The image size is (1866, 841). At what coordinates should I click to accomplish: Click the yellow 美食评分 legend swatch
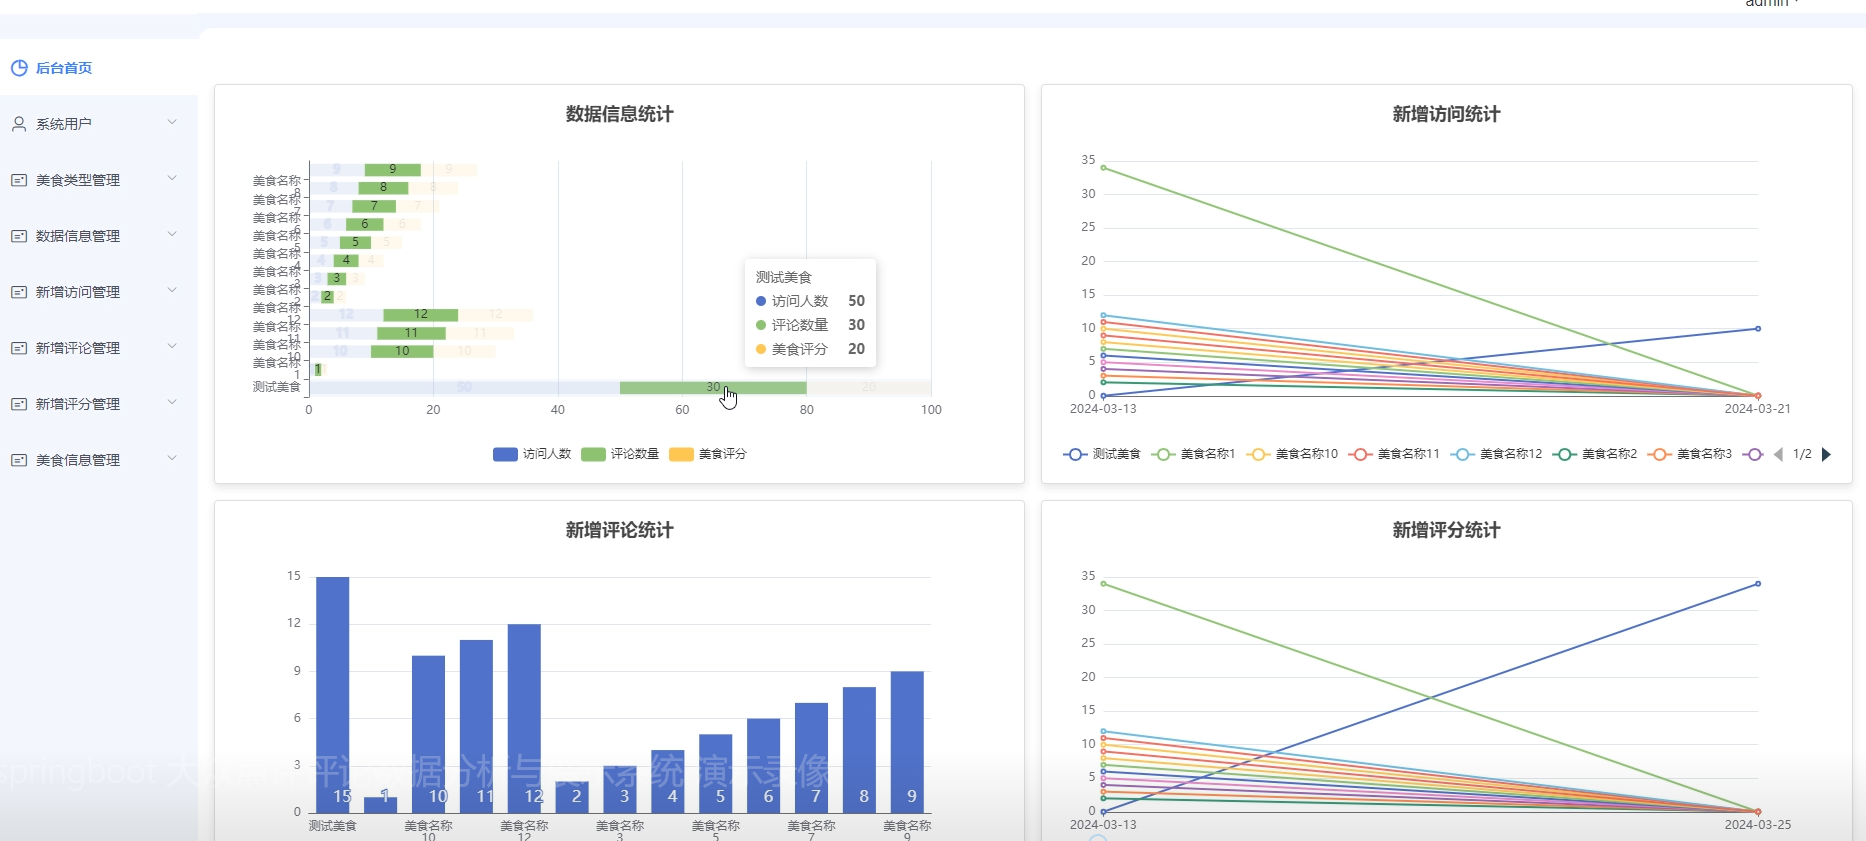click(x=681, y=454)
